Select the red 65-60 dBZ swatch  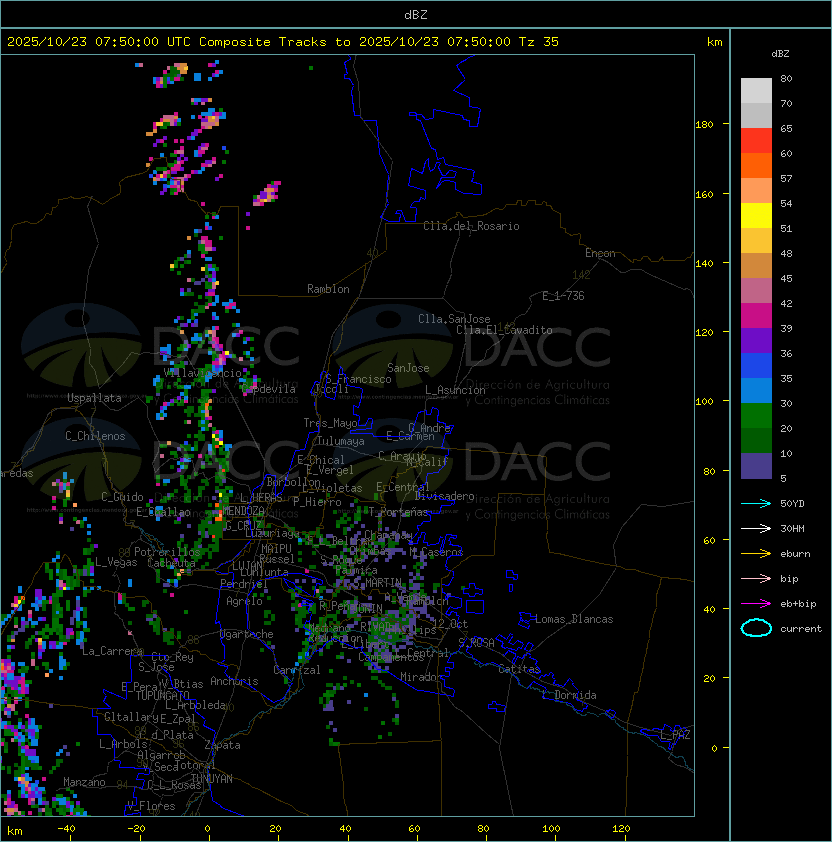tap(756, 141)
